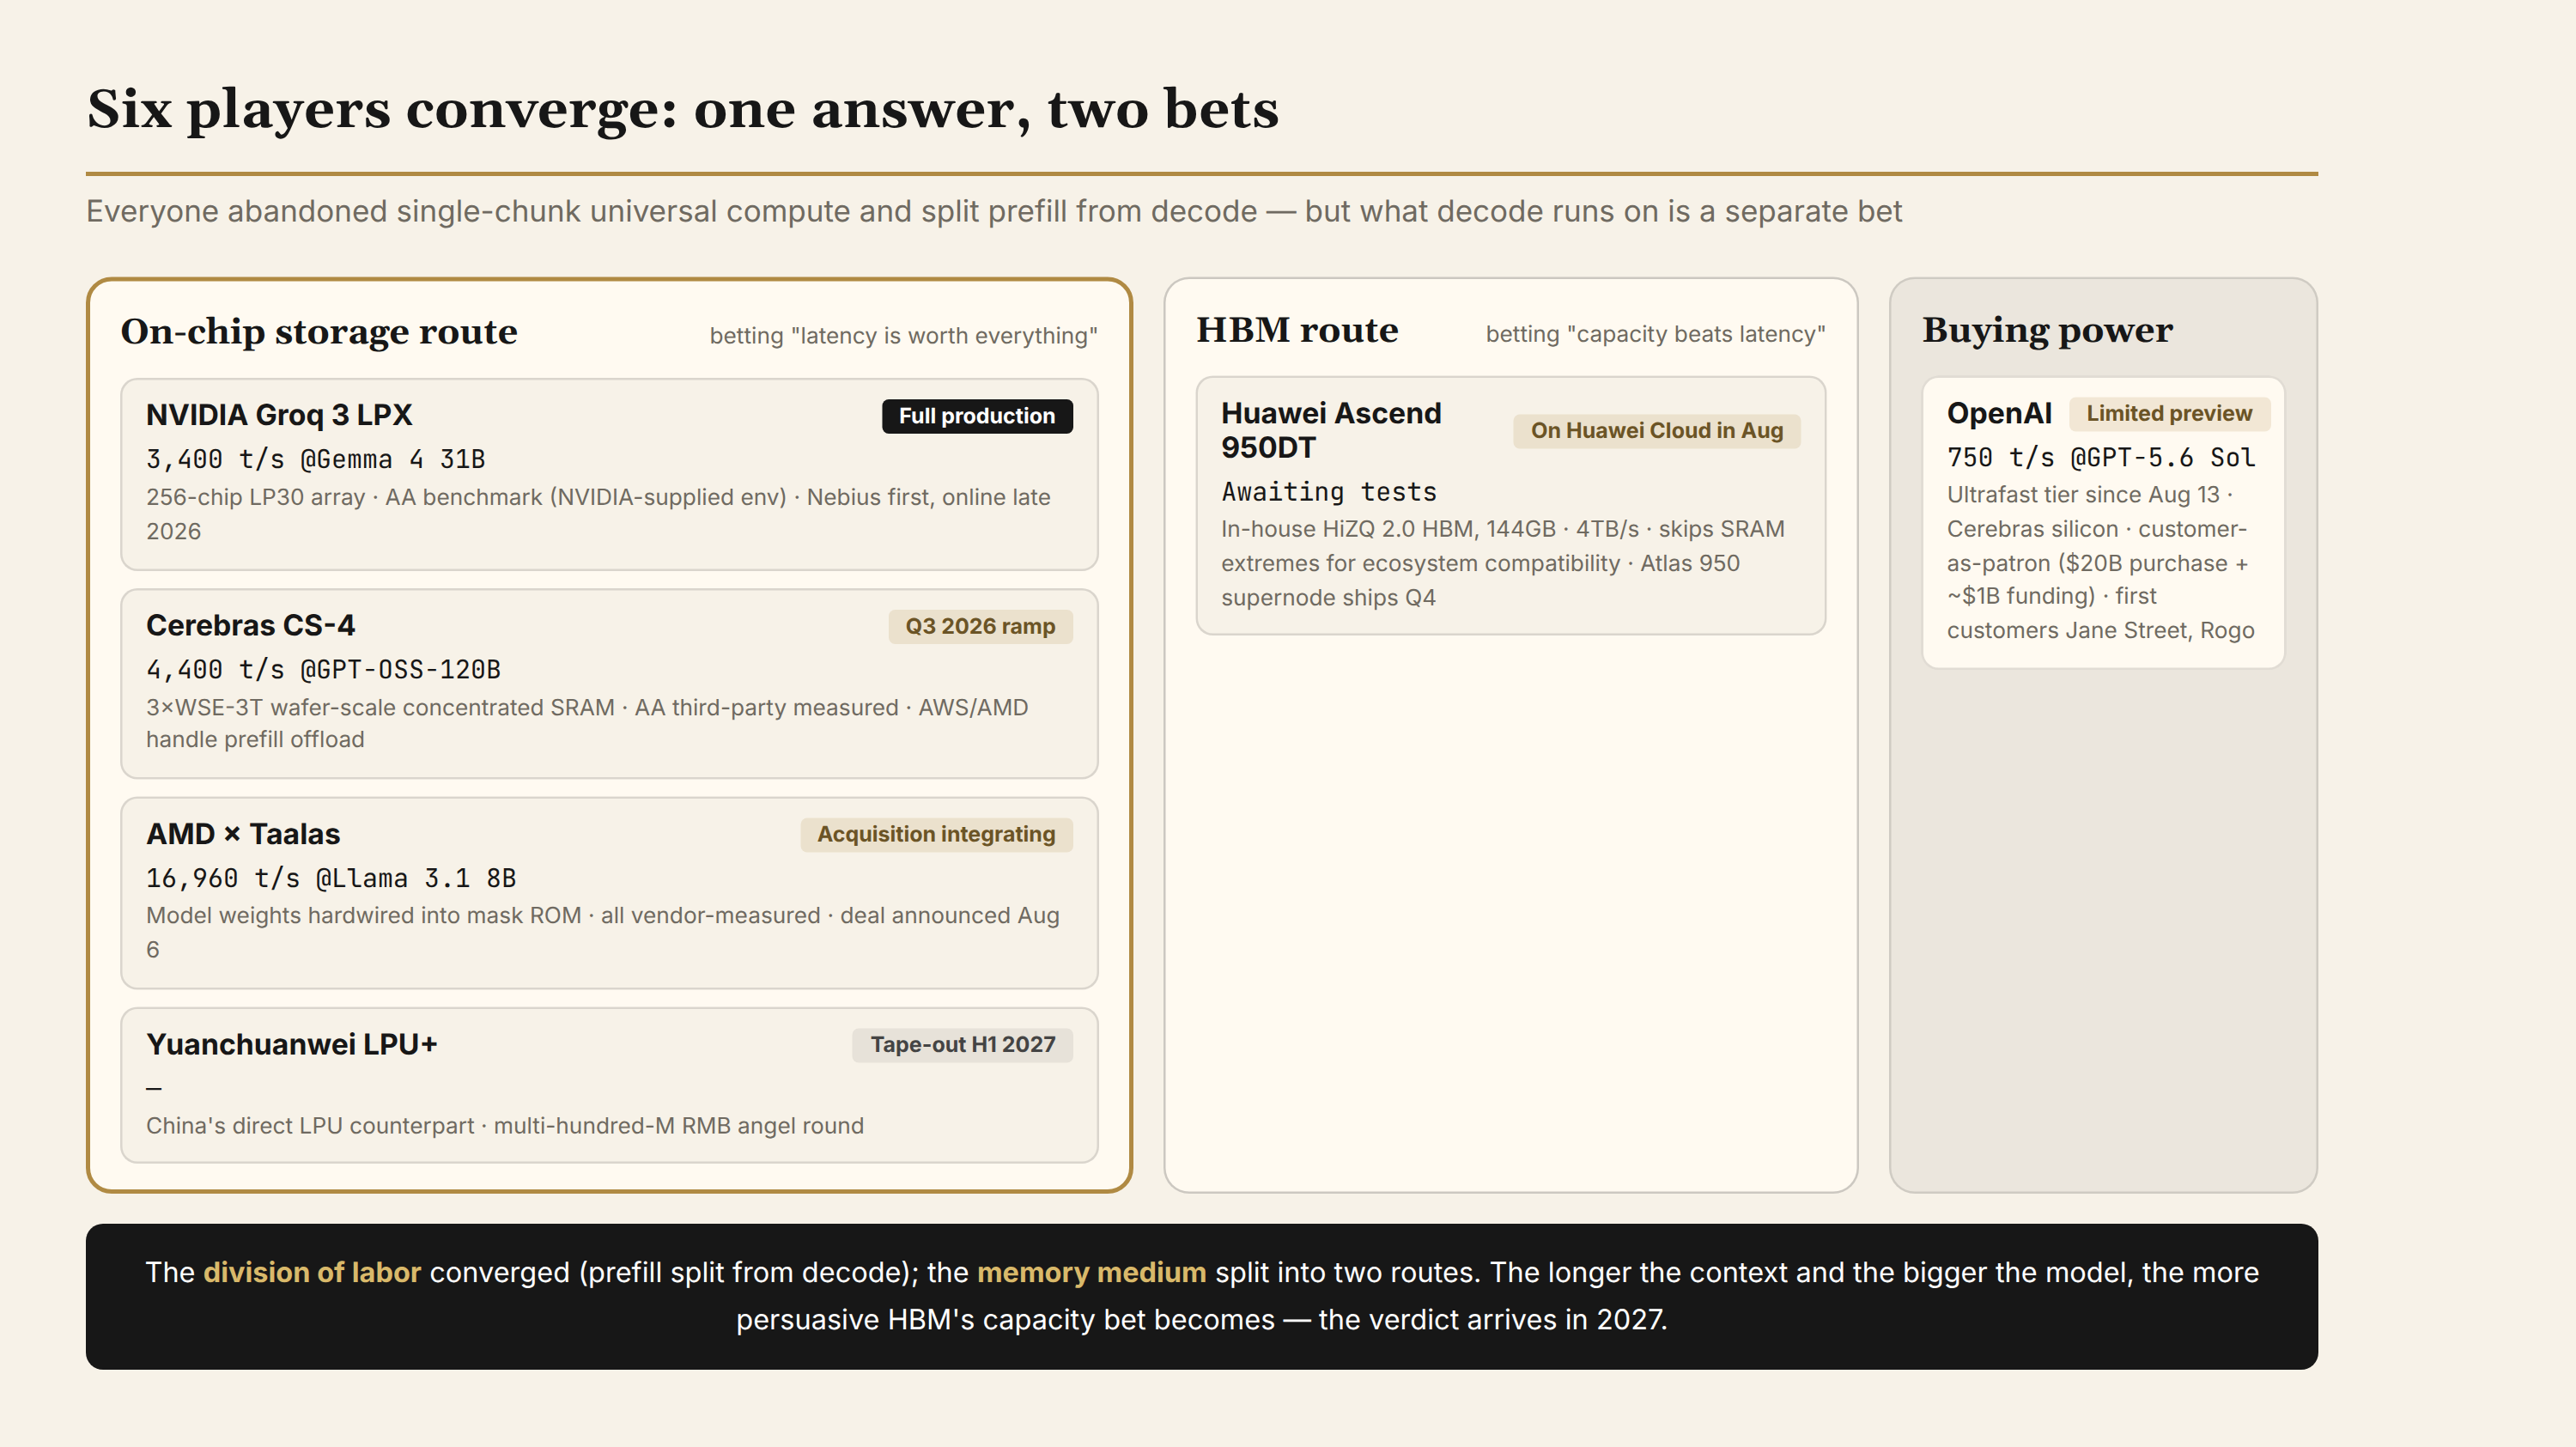Screen dimensions: 2576x1447
Task: Select the "On-chip storage route" heading
Action: [x=319, y=332]
